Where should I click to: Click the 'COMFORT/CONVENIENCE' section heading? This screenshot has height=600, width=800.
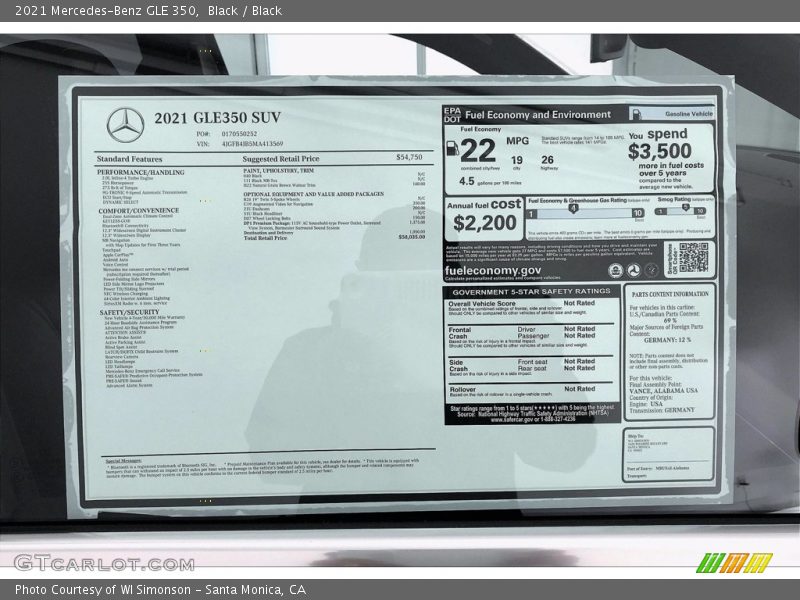[x=139, y=210]
